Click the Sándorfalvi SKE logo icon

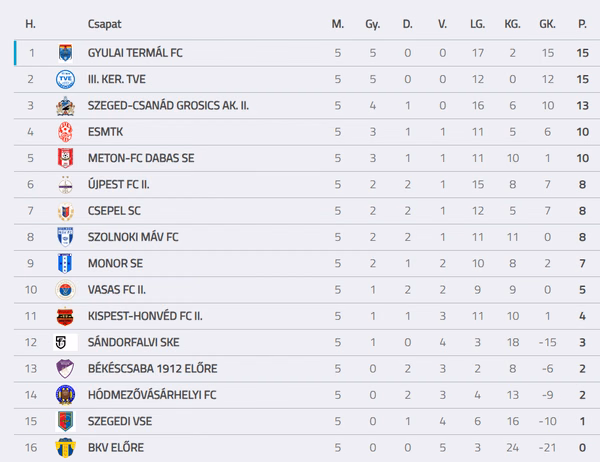tap(65, 342)
